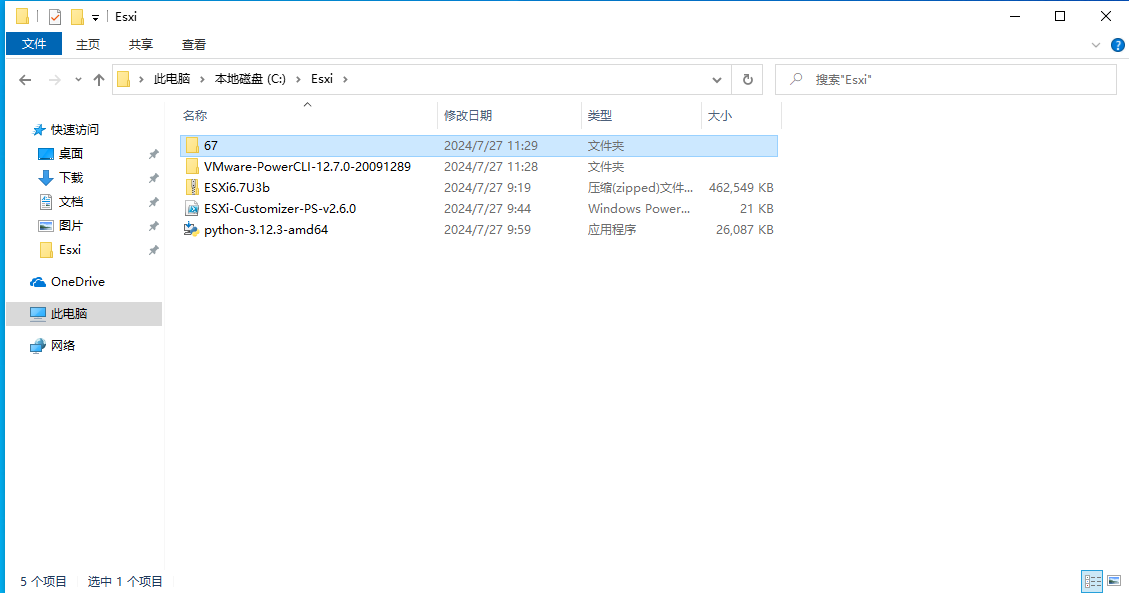Sort by the 名称 column header
This screenshot has width=1129, height=593.
(x=308, y=115)
